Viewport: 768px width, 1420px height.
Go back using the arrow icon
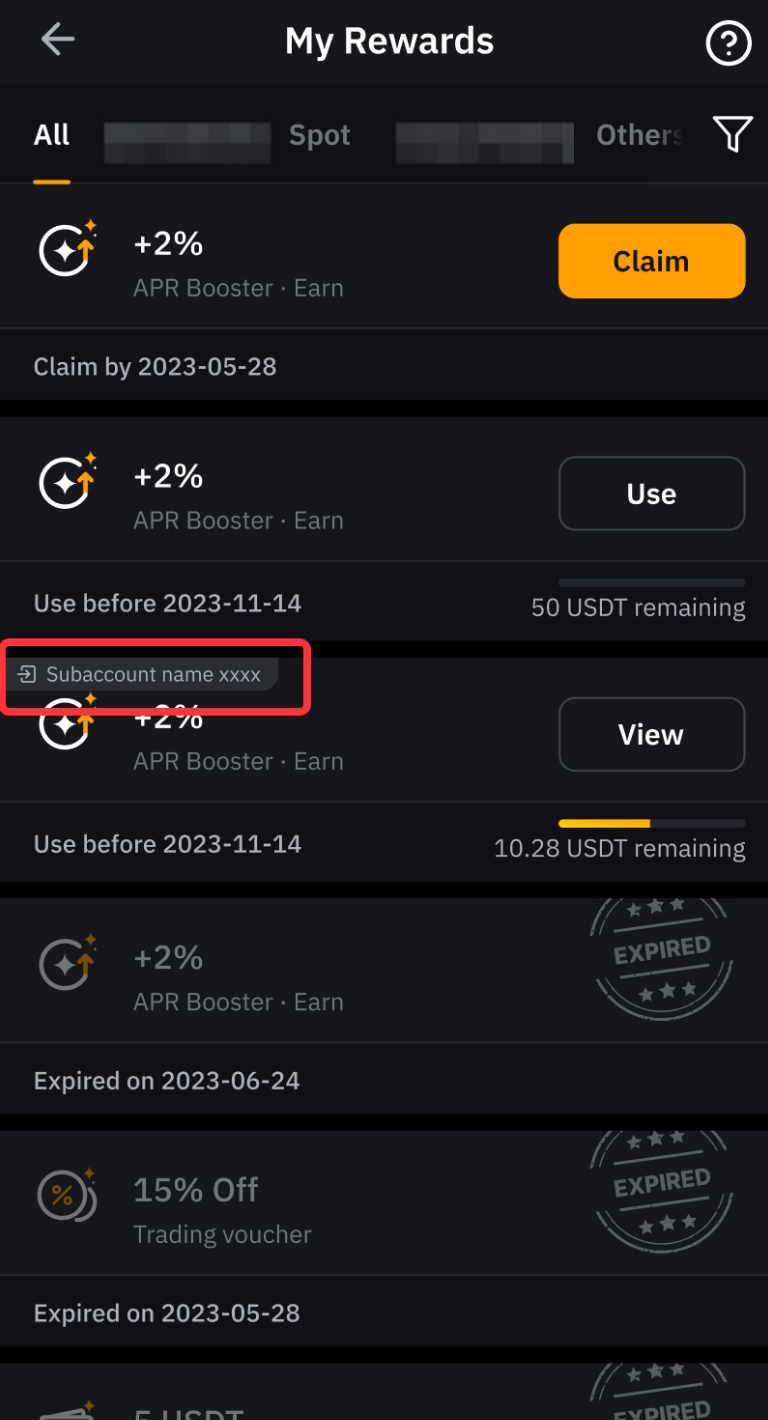[x=58, y=41]
